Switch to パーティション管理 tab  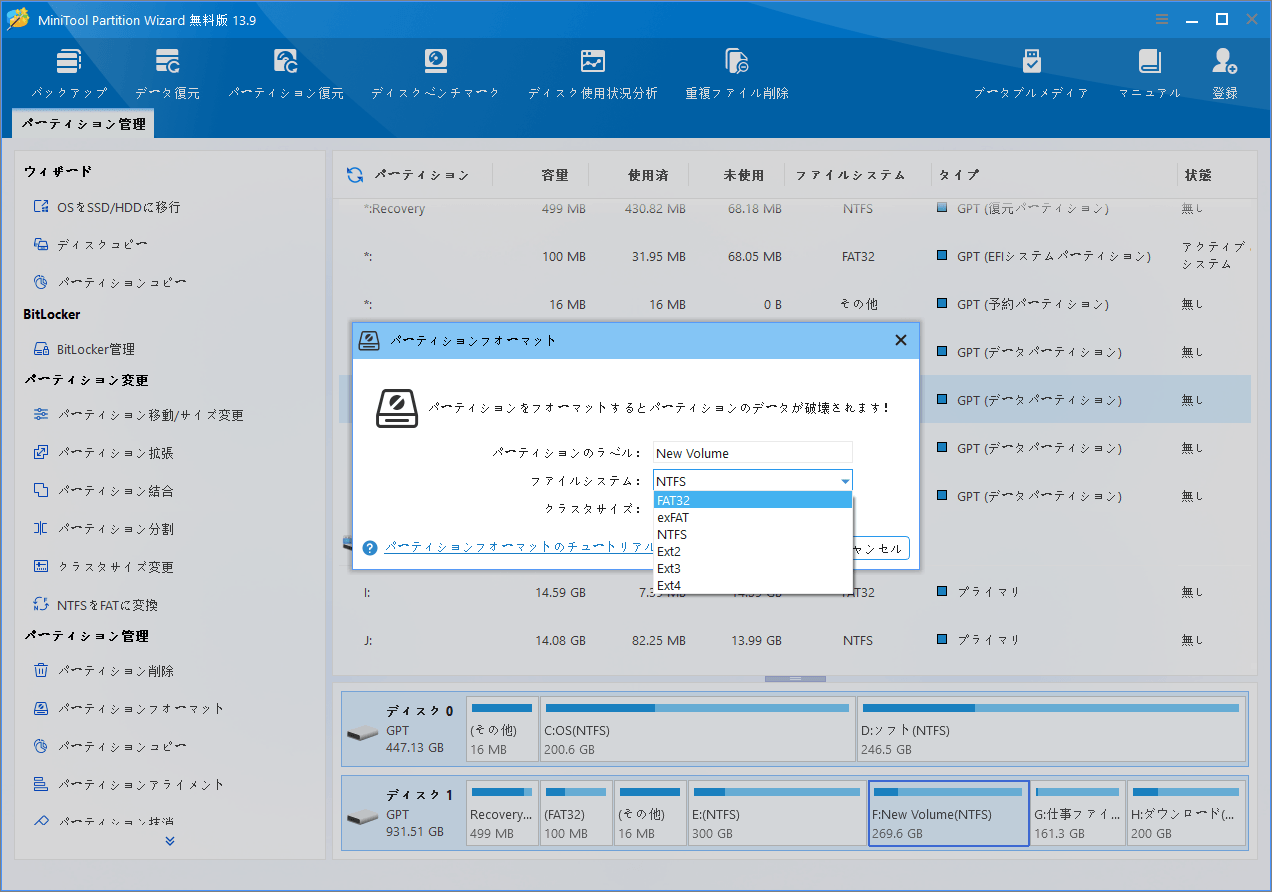(84, 124)
